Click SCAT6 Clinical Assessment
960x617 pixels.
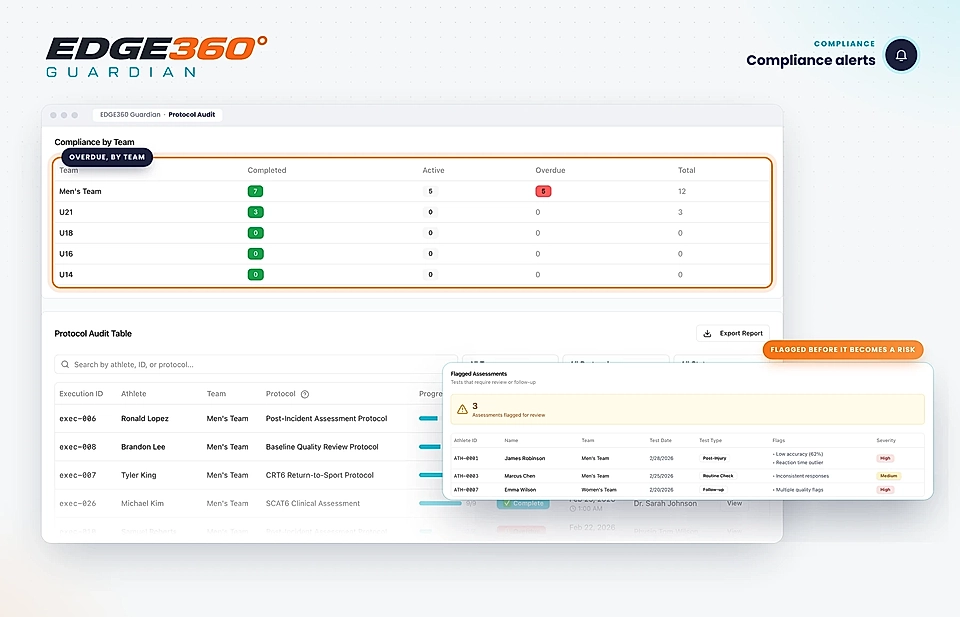(x=313, y=503)
